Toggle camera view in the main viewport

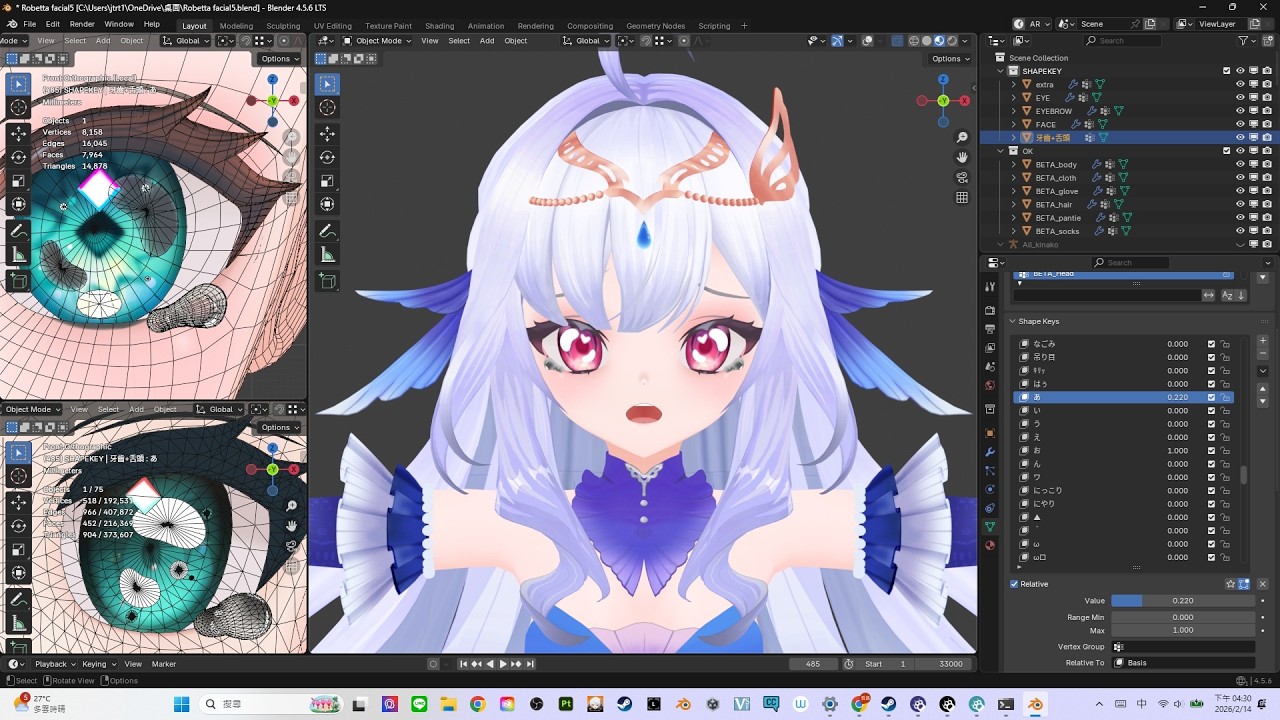pos(962,177)
